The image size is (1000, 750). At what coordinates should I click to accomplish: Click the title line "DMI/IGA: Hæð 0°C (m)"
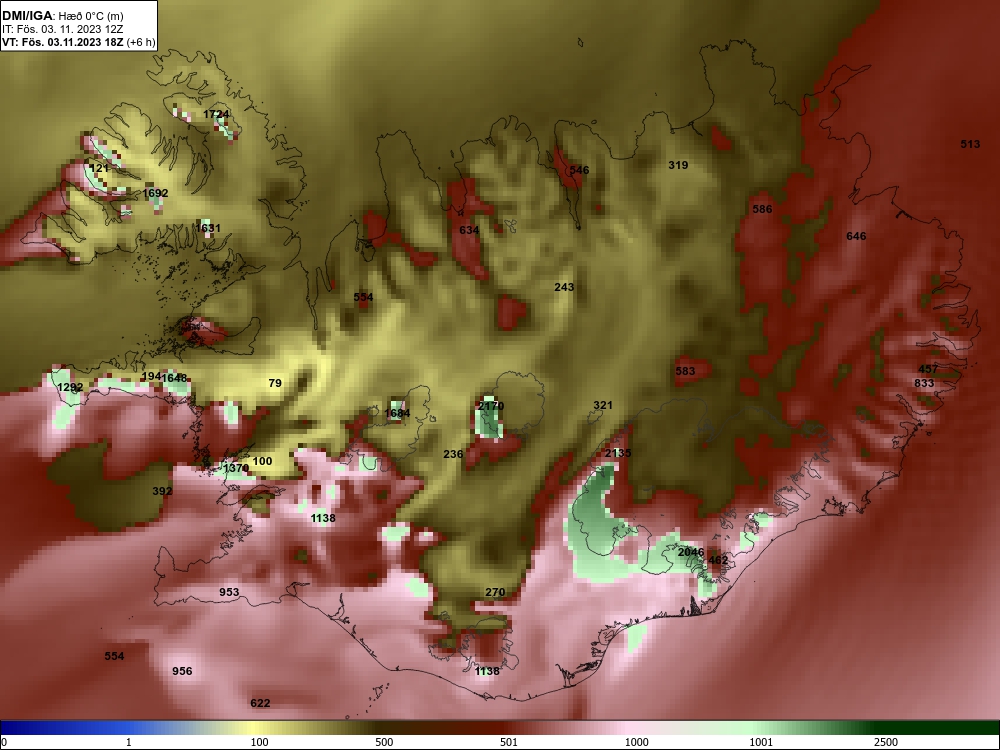62,16
